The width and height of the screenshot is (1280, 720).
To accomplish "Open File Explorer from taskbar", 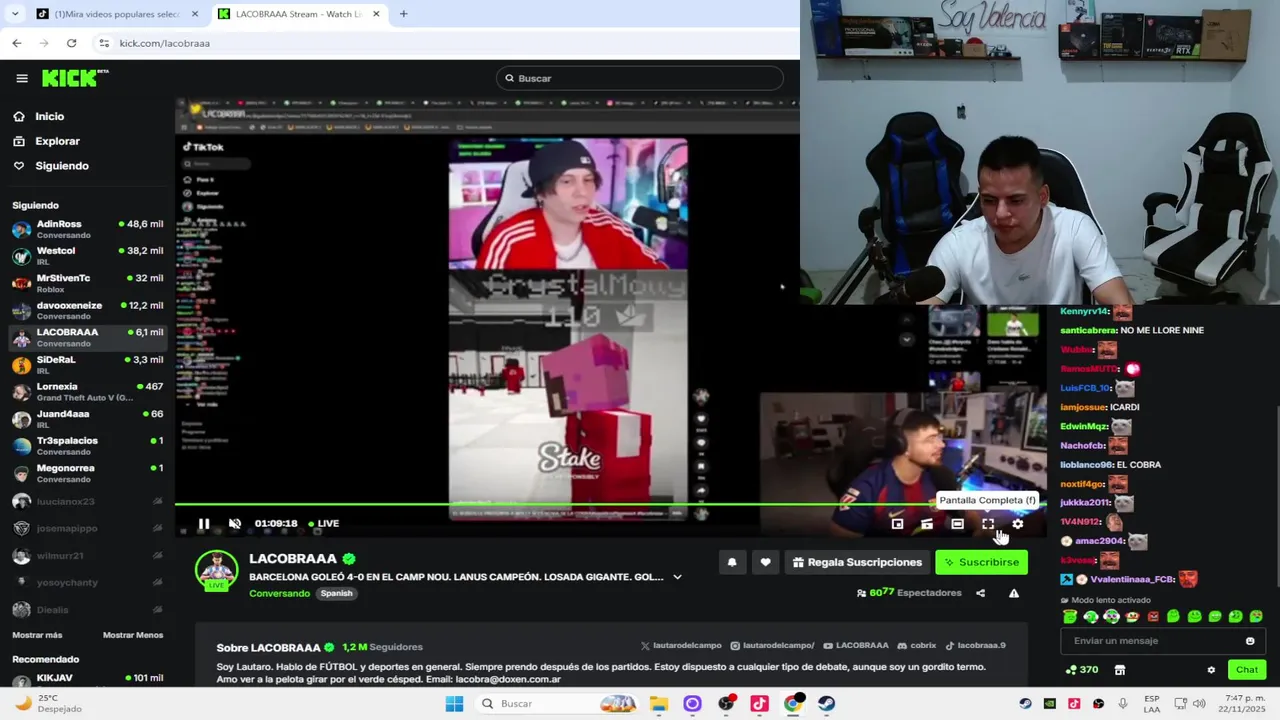I will 658,704.
